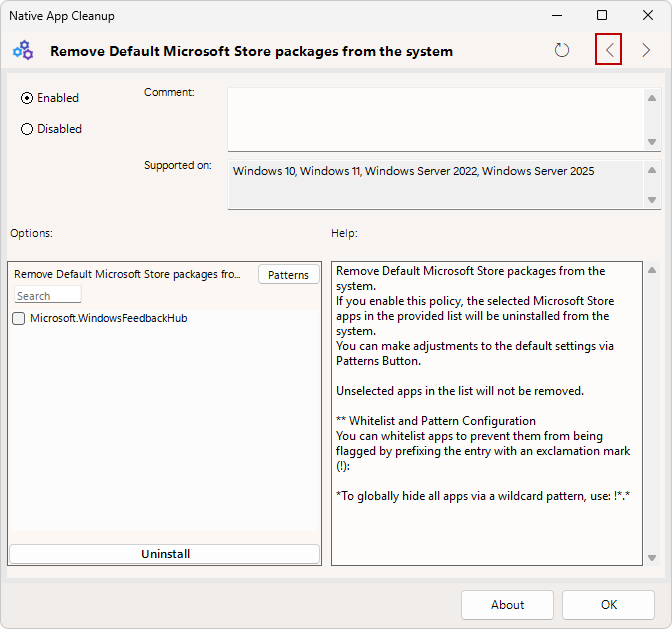
Task: Focus the Search input field
Action: coord(48,296)
